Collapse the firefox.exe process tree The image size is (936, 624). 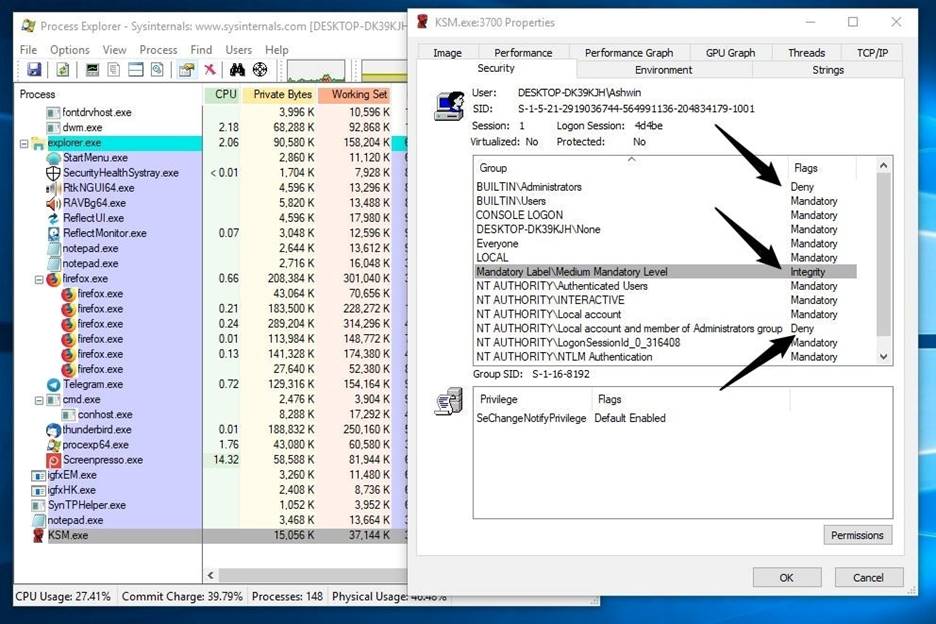(x=38, y=279)
